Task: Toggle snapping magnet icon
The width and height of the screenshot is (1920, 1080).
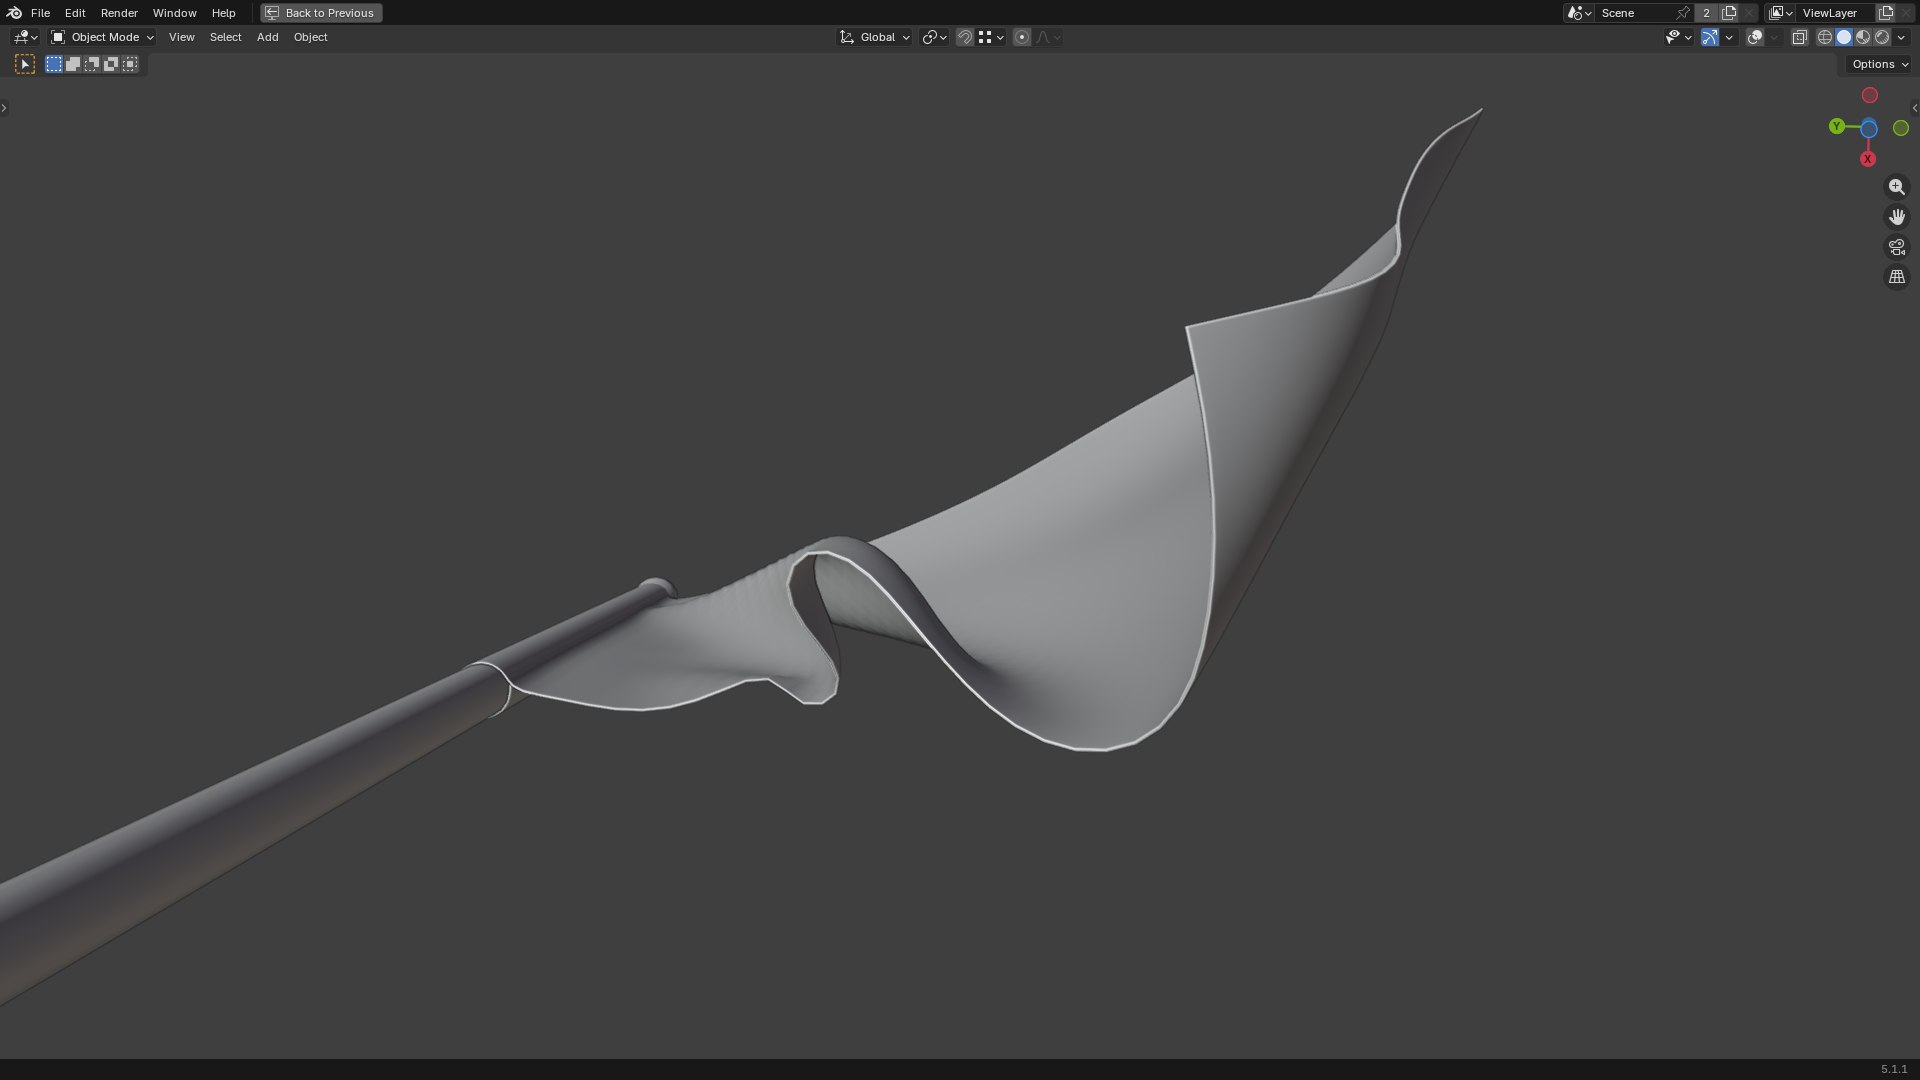Action: click(x=965, y=37)
